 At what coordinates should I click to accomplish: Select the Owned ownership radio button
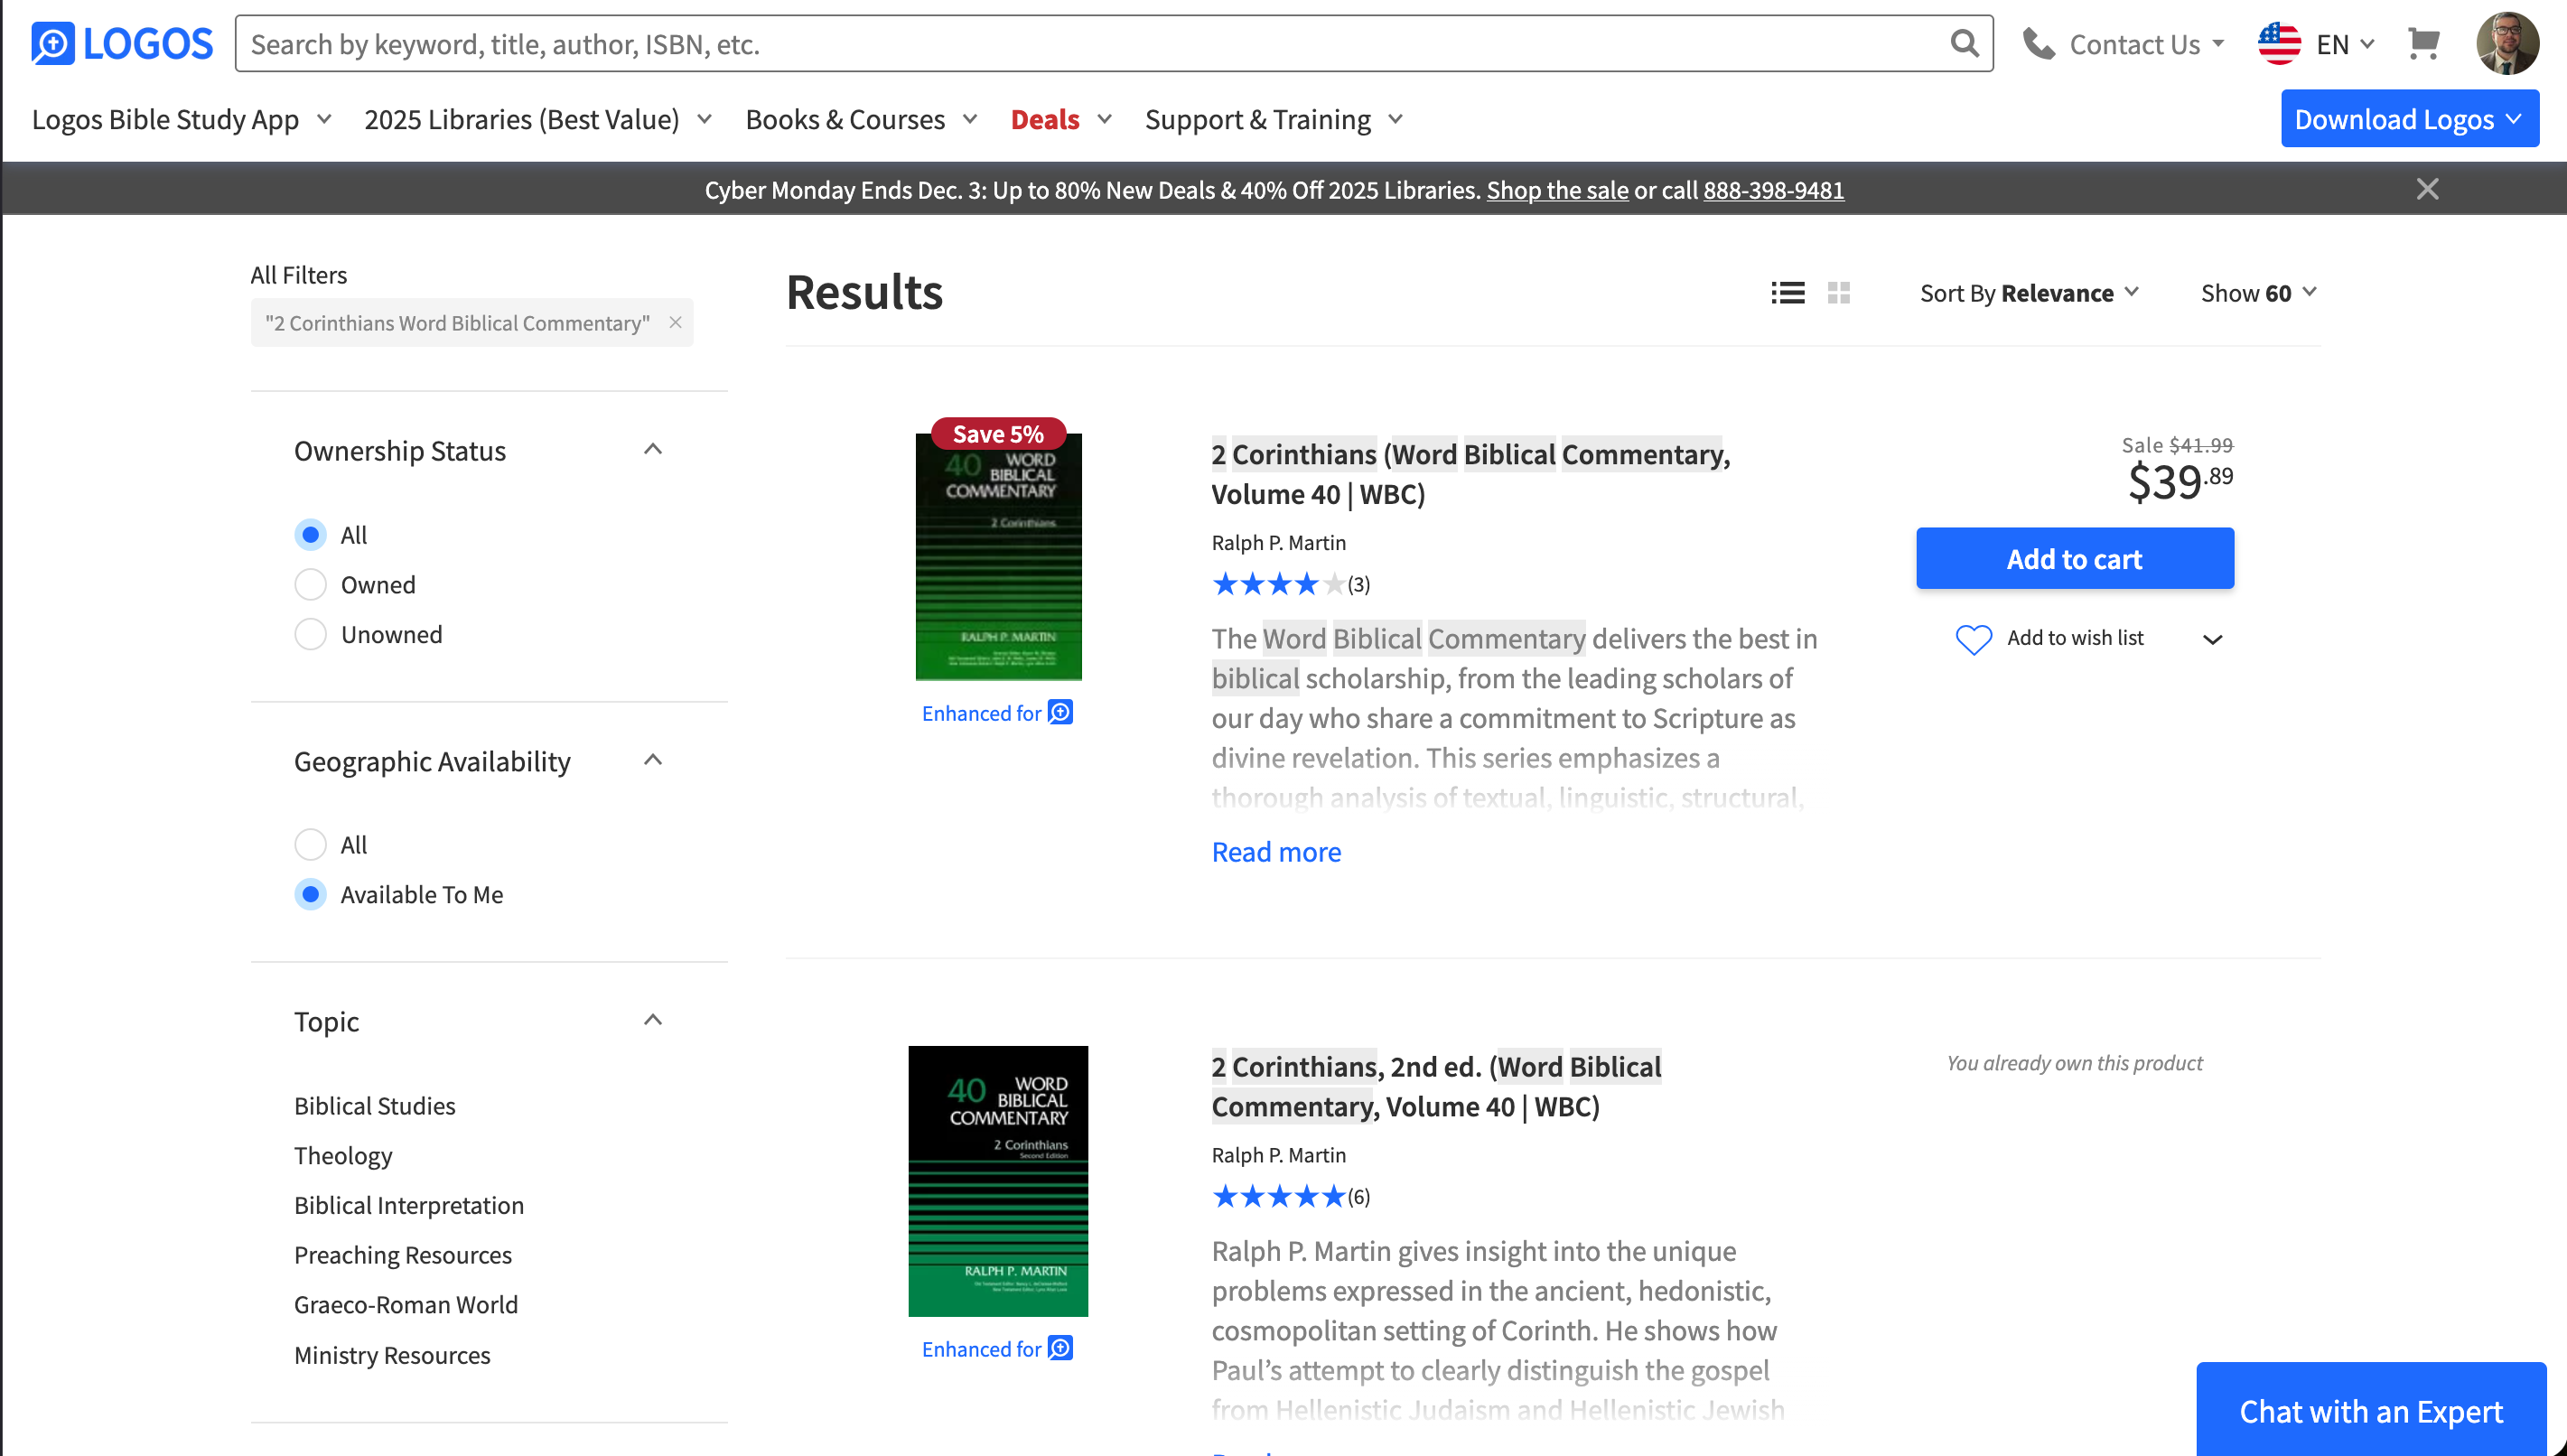[311, 585]
